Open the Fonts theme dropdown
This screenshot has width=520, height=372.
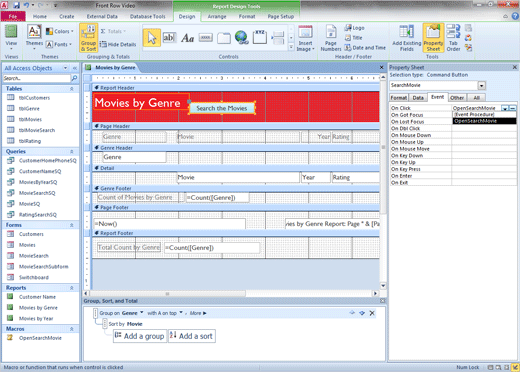60,44
